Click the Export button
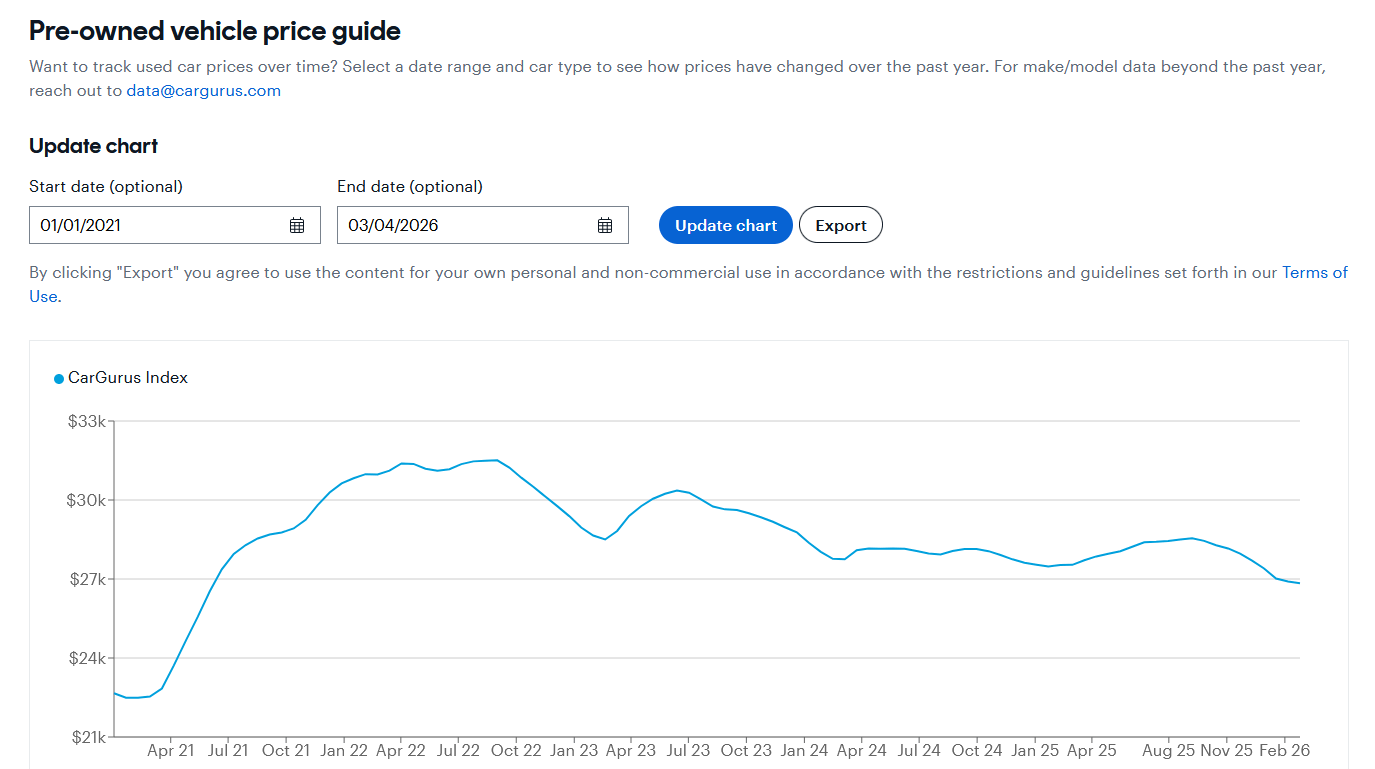Viewport: 1375px width, 769px height. click(x=840, y=225)
